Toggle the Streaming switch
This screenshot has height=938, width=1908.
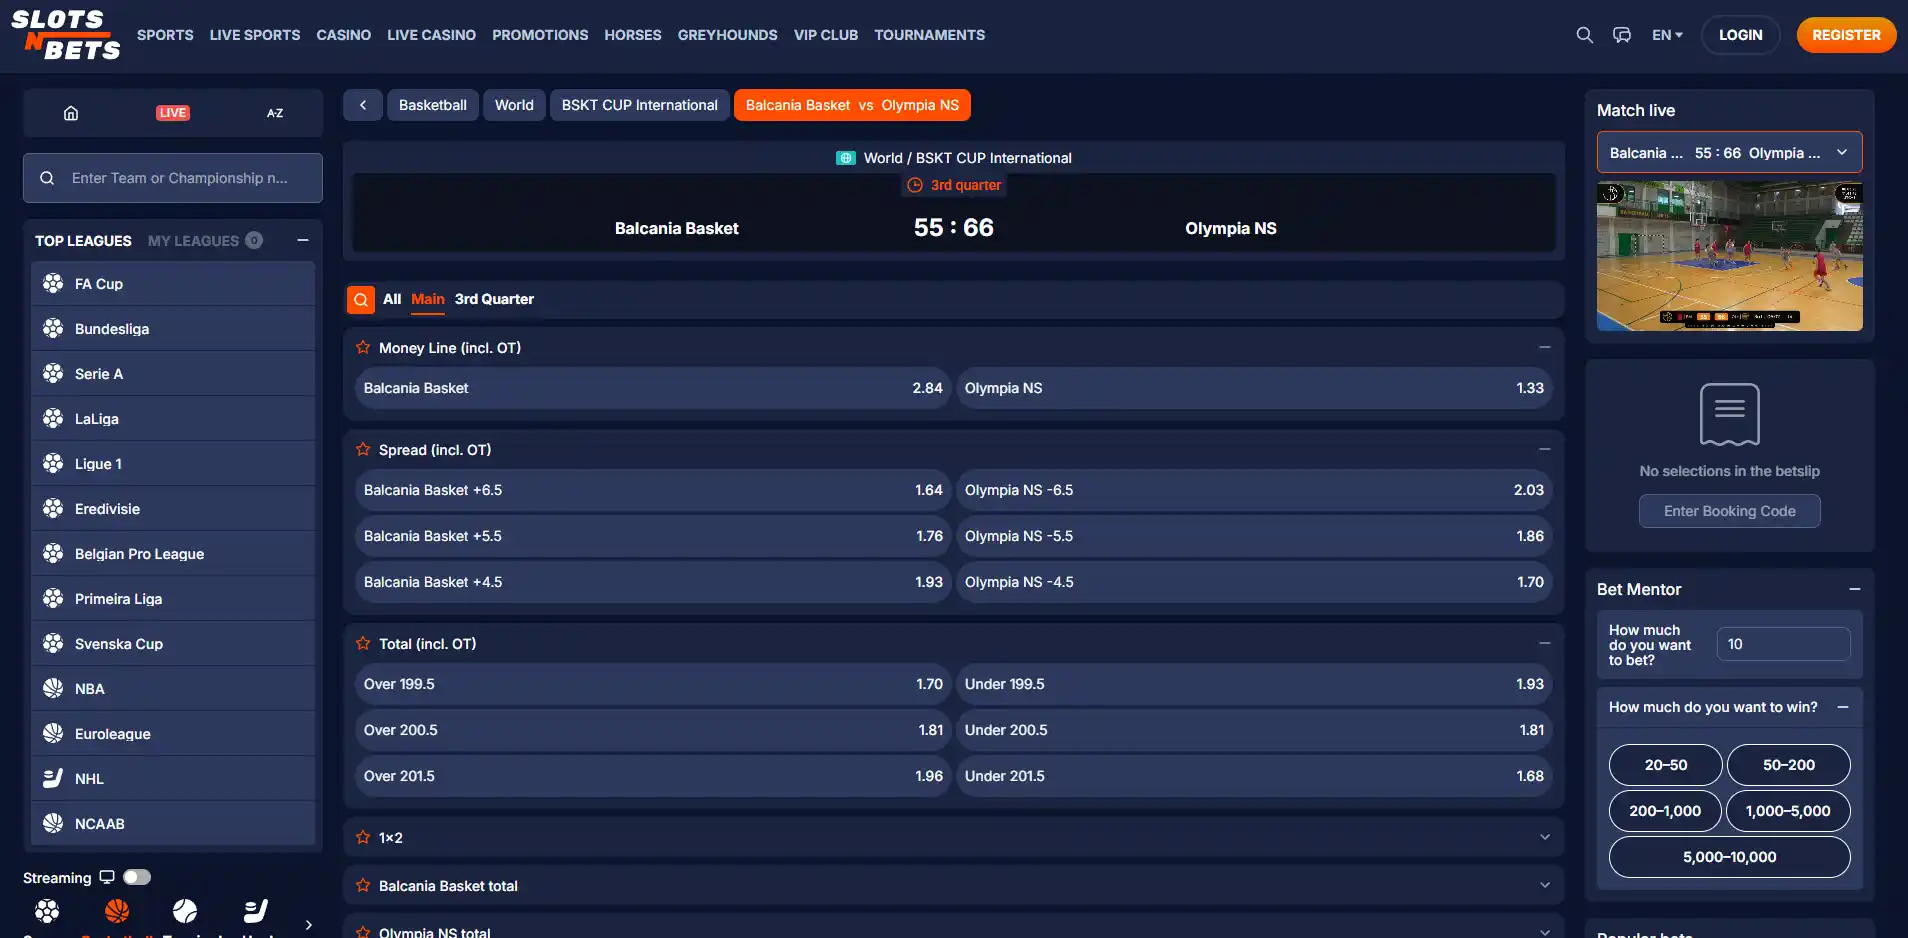point(137,877)
